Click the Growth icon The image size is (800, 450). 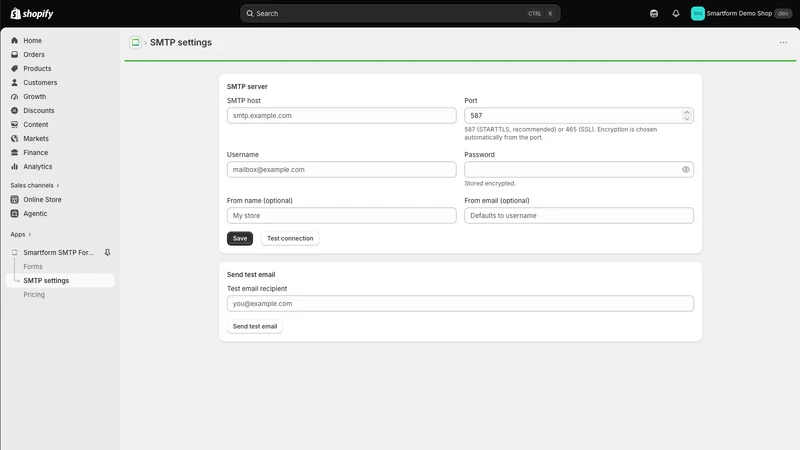(x=14, y=96)
